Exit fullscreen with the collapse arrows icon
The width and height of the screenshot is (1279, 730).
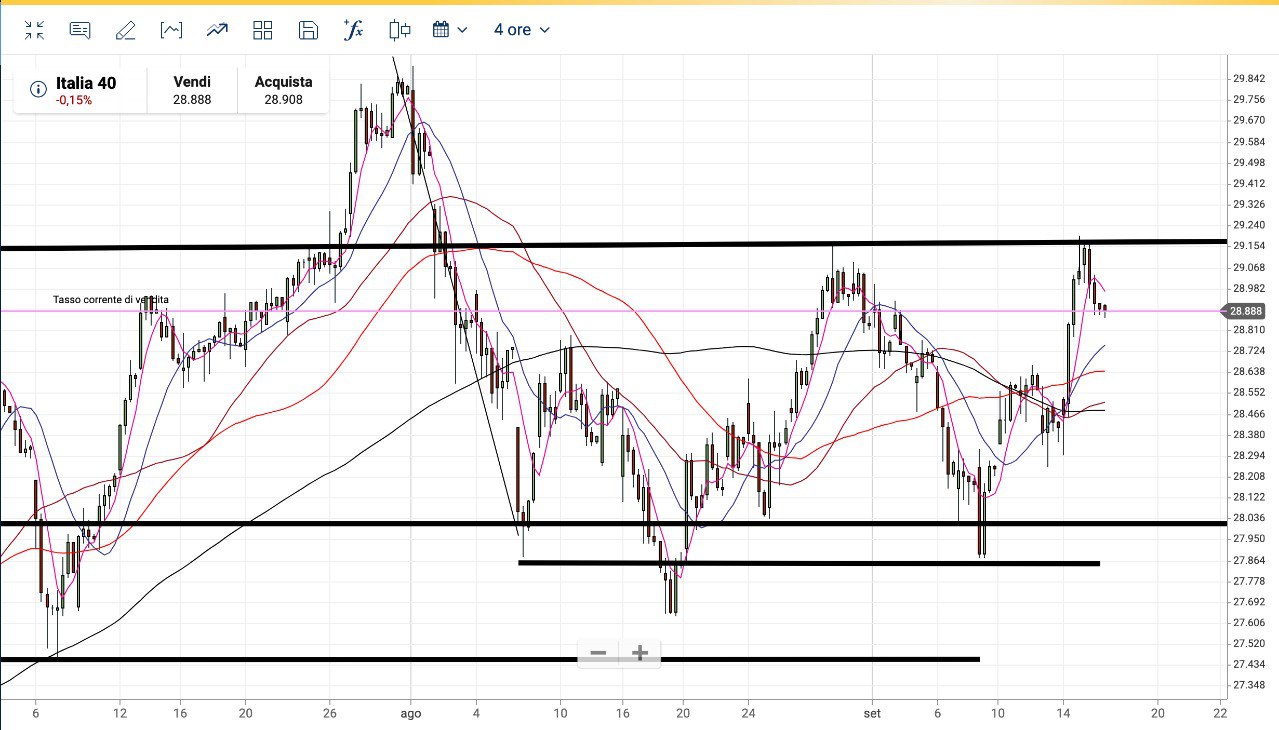point(35,30)
